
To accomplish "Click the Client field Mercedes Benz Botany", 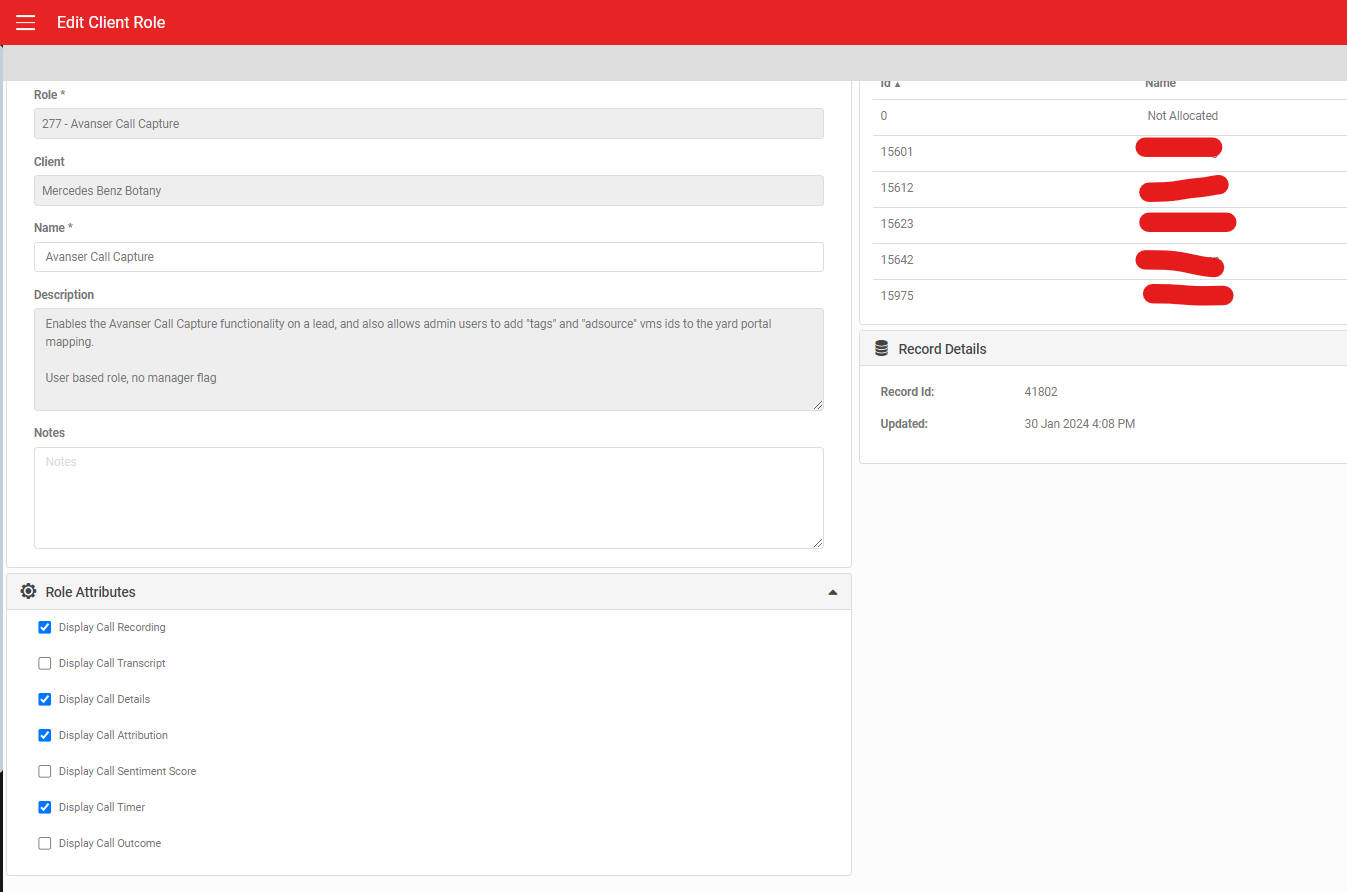I will [x=429, y=190].
